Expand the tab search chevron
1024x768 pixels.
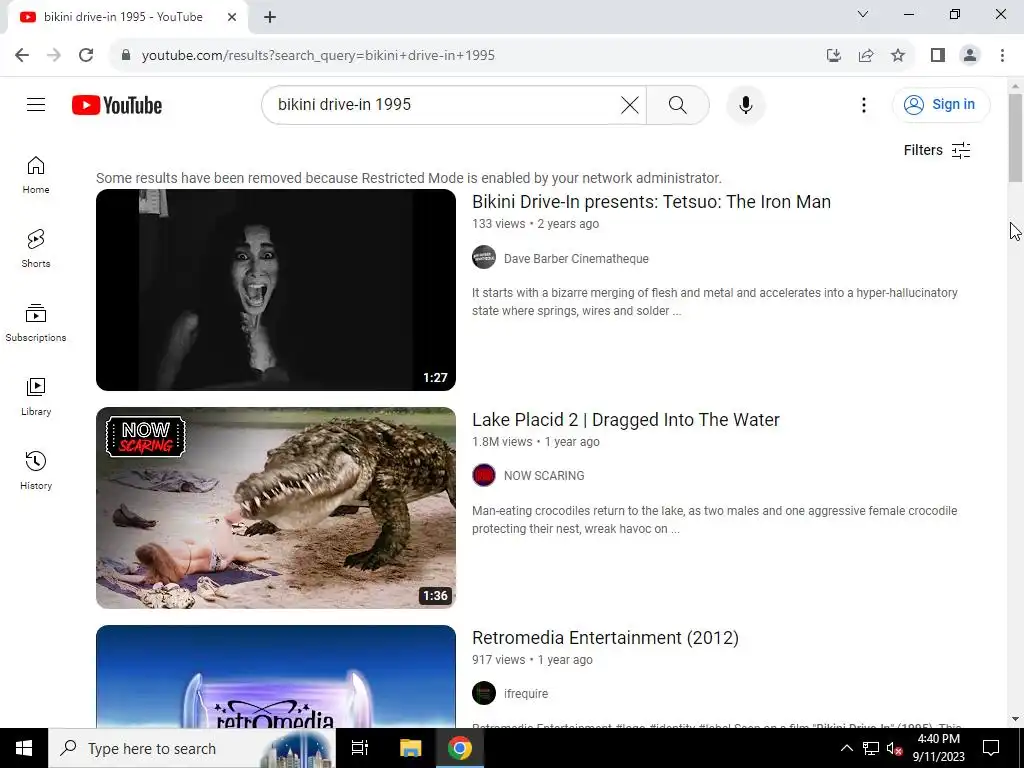pyautogui.click(x=863, y=14)
